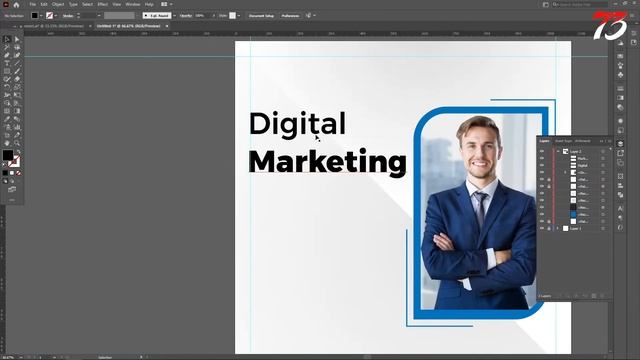Select the Direct Selection tool
The height and width of the screenshot is (360, 640).
(17, 40)
